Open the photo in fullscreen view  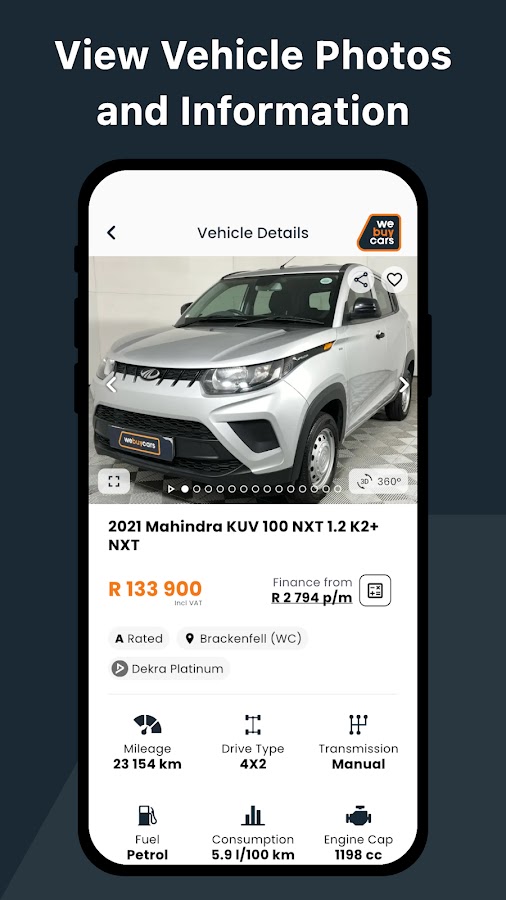114,481
